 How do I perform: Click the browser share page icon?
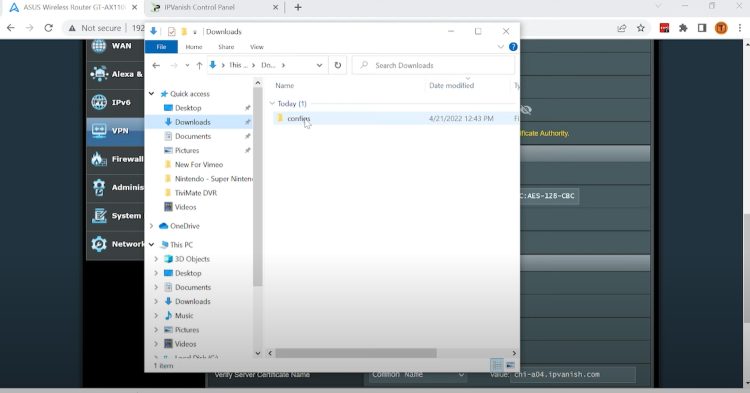[621, 28]
